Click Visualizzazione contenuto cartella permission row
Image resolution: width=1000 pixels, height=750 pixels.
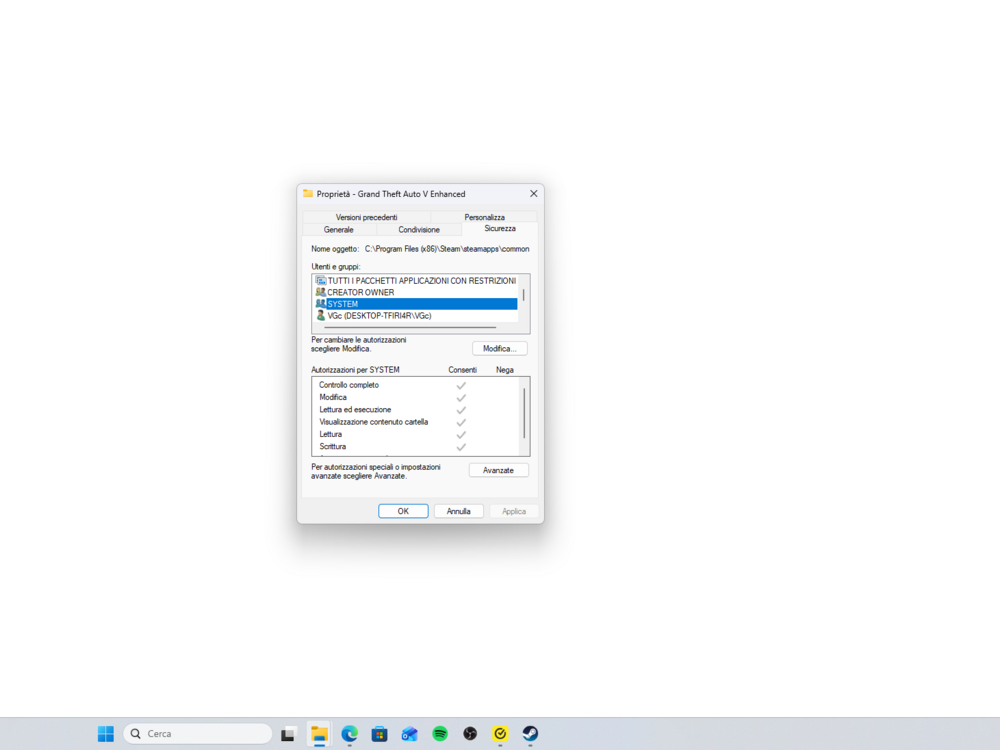[x=416, y=422]
